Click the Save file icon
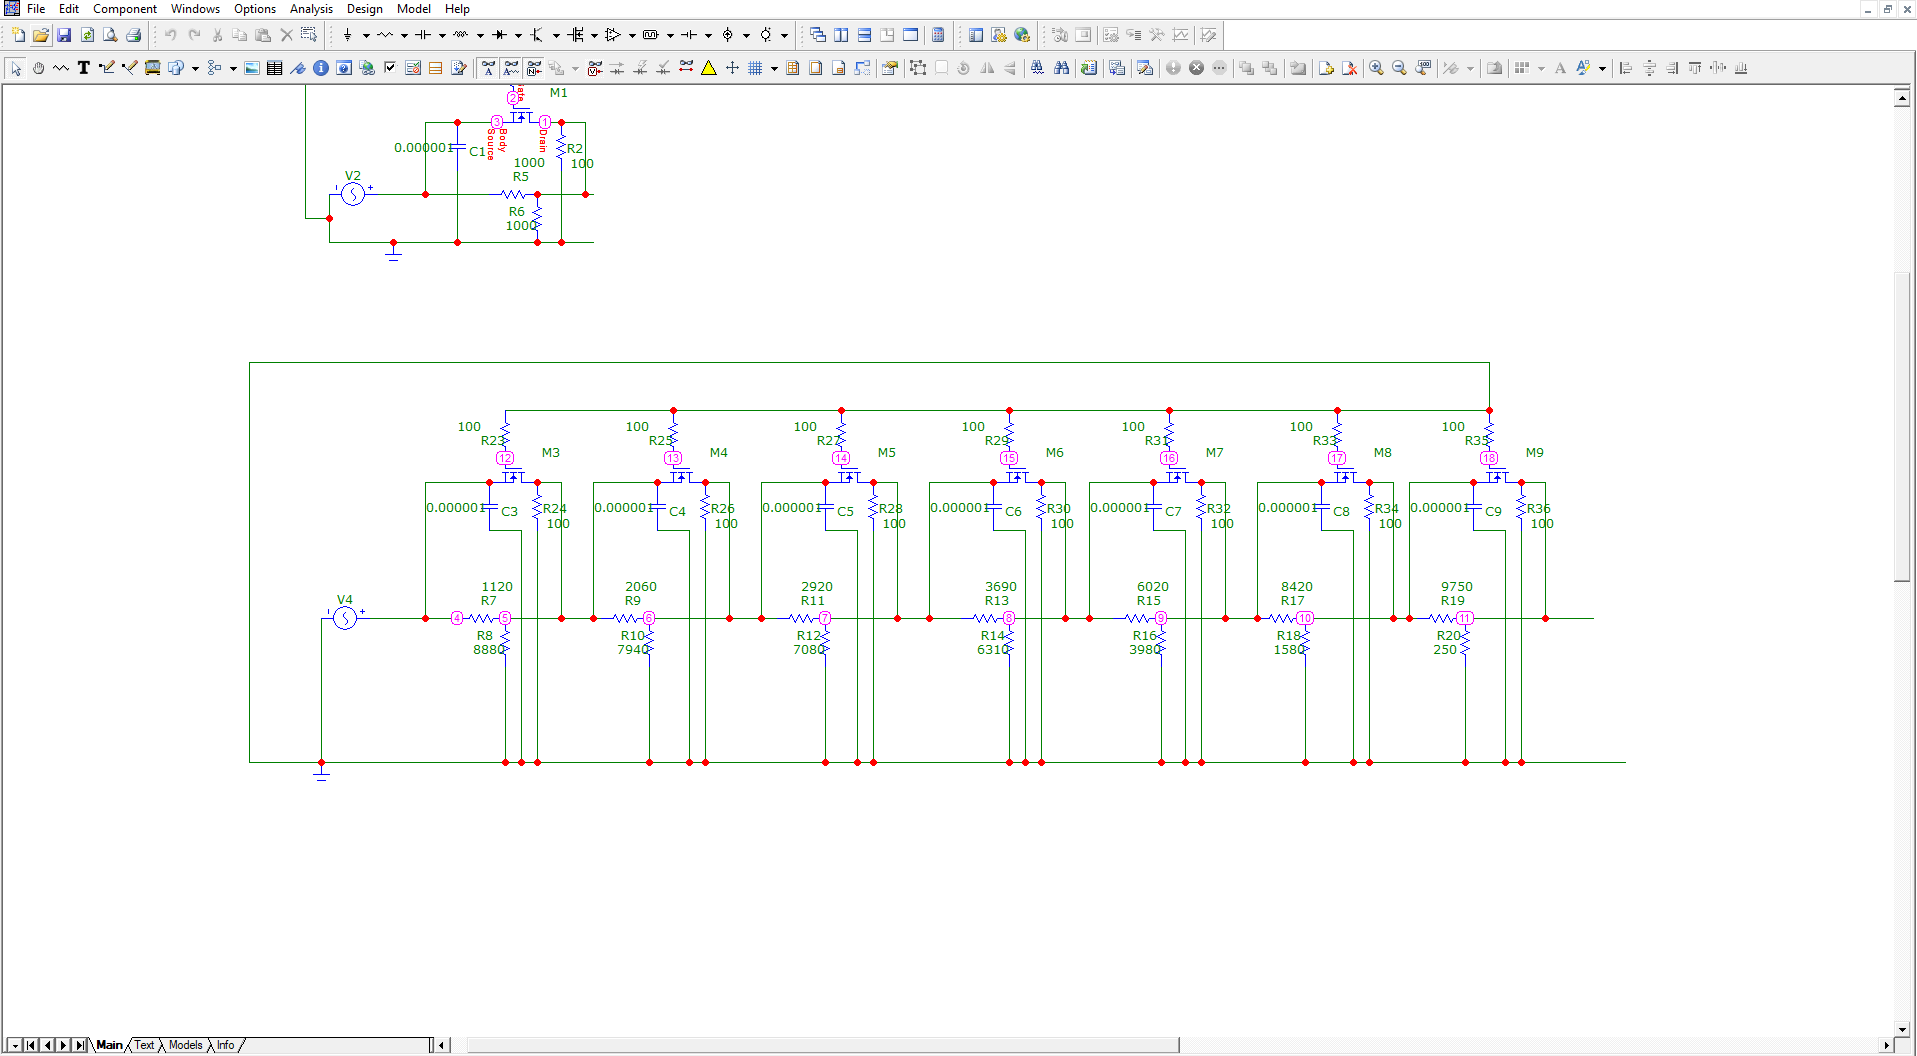This screenshot has height=1056, width=1917. pyautogui.click(x=64, y=35)
